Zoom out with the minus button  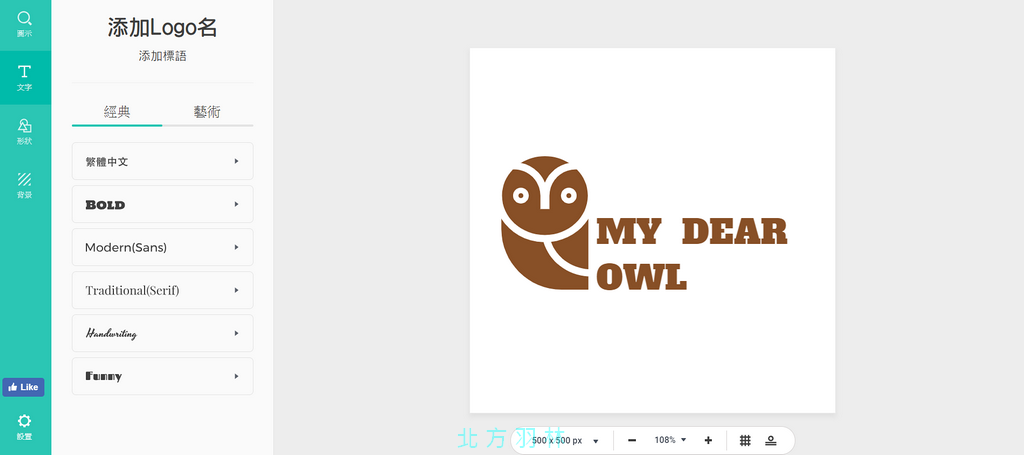[632, 441]
